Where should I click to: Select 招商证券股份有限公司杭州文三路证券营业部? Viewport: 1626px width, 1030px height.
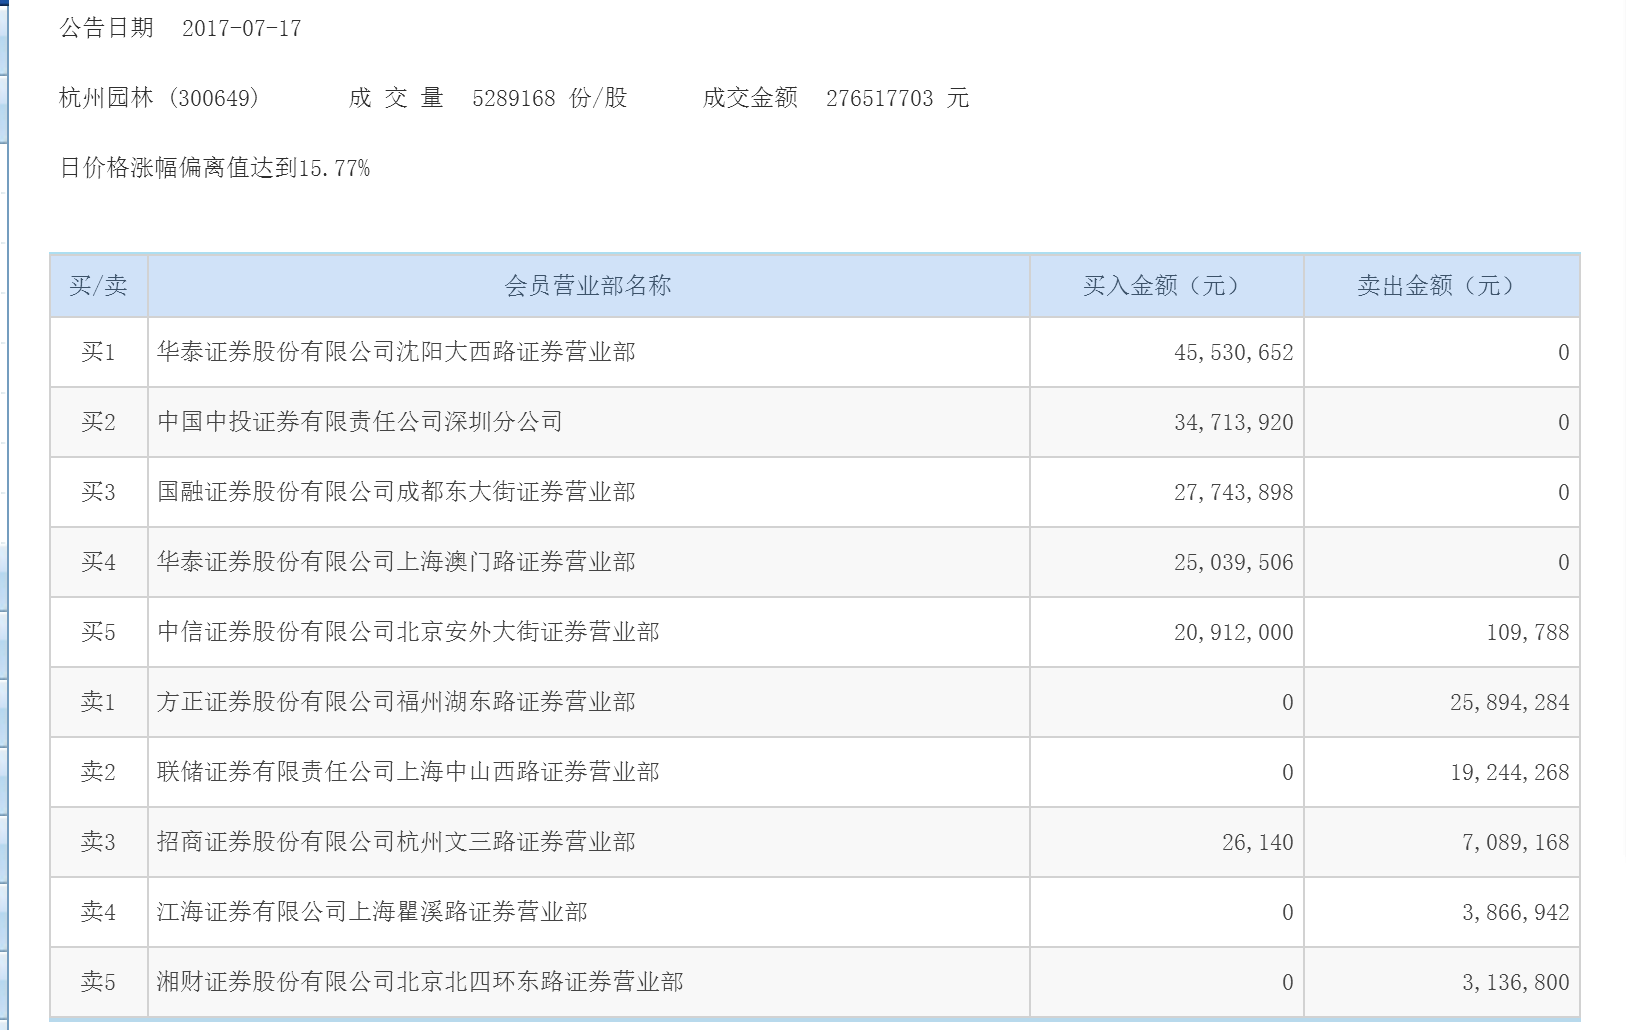[396, 842]
